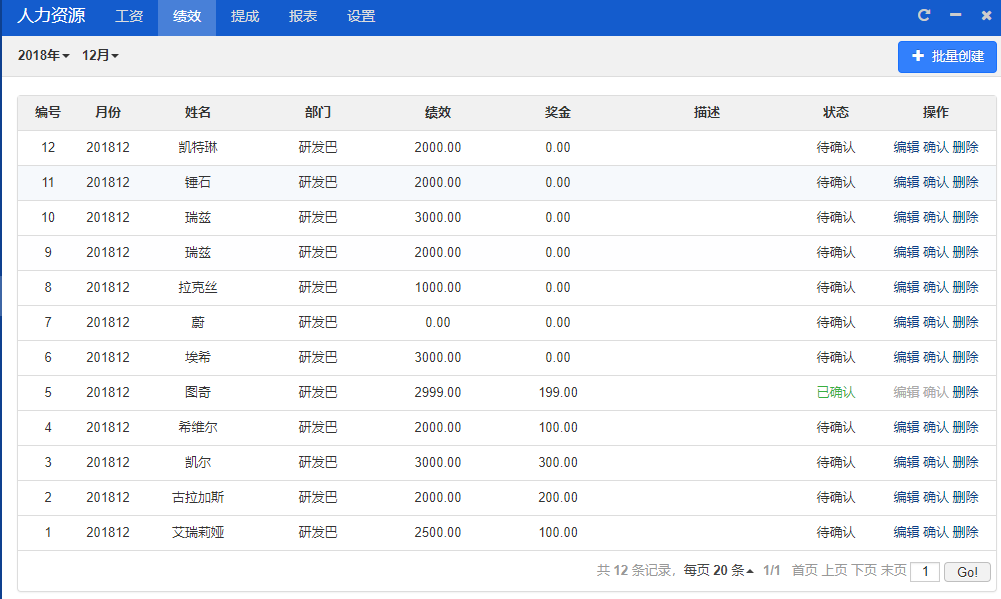Screen dimensions: 1001x599
Task: Click 确认 in the 蔚 row
Action: (x=936, y=322)
